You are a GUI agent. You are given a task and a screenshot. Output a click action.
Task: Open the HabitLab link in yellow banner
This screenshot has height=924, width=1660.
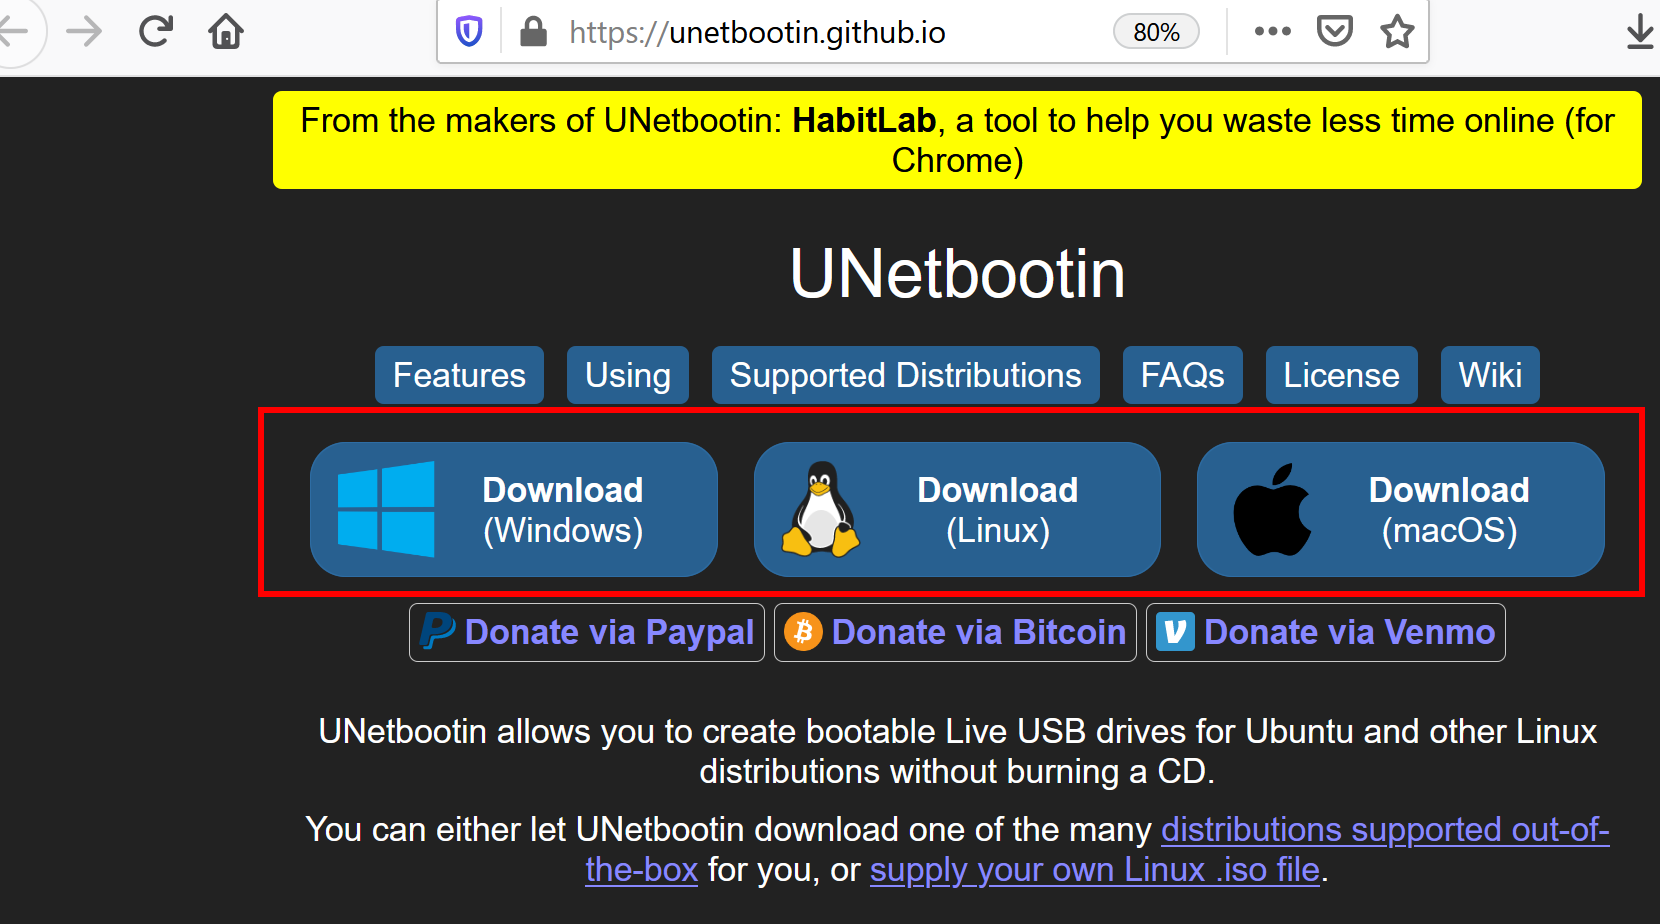coord(864,121)
